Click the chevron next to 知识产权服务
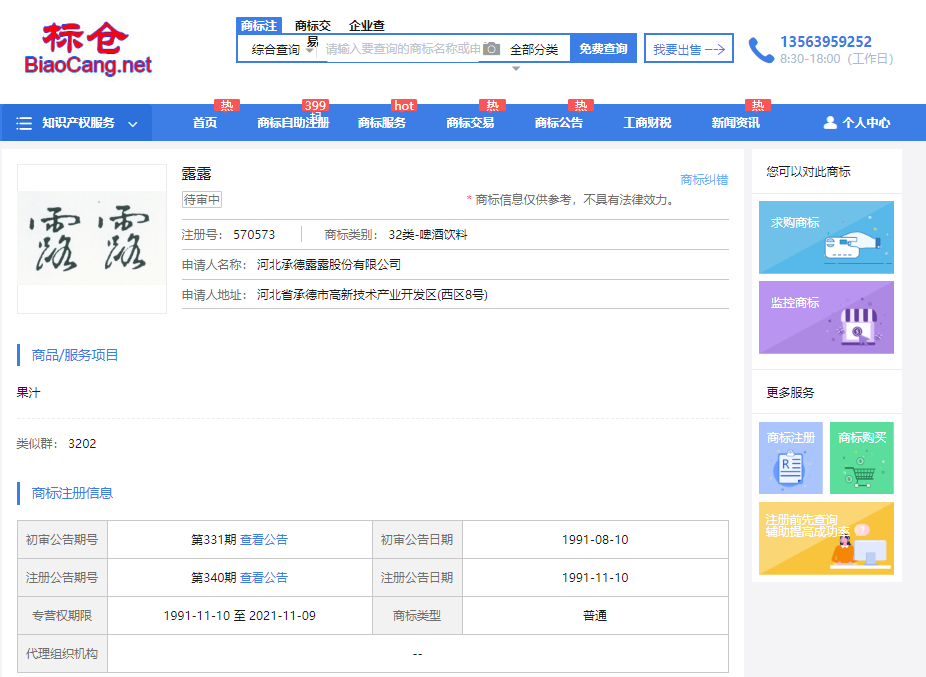Viewport: 926px width, 677px height. click(x=133, y=124)
